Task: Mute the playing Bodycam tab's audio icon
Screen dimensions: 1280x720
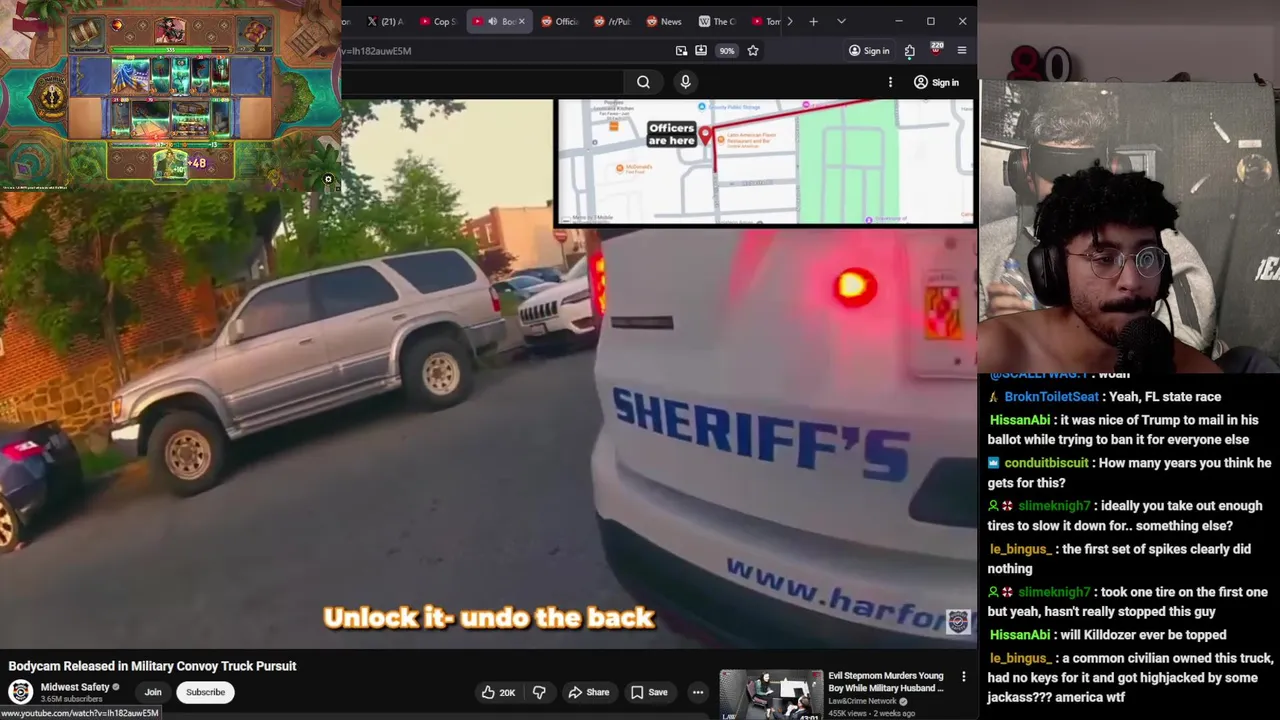Action: click(492, 21)
